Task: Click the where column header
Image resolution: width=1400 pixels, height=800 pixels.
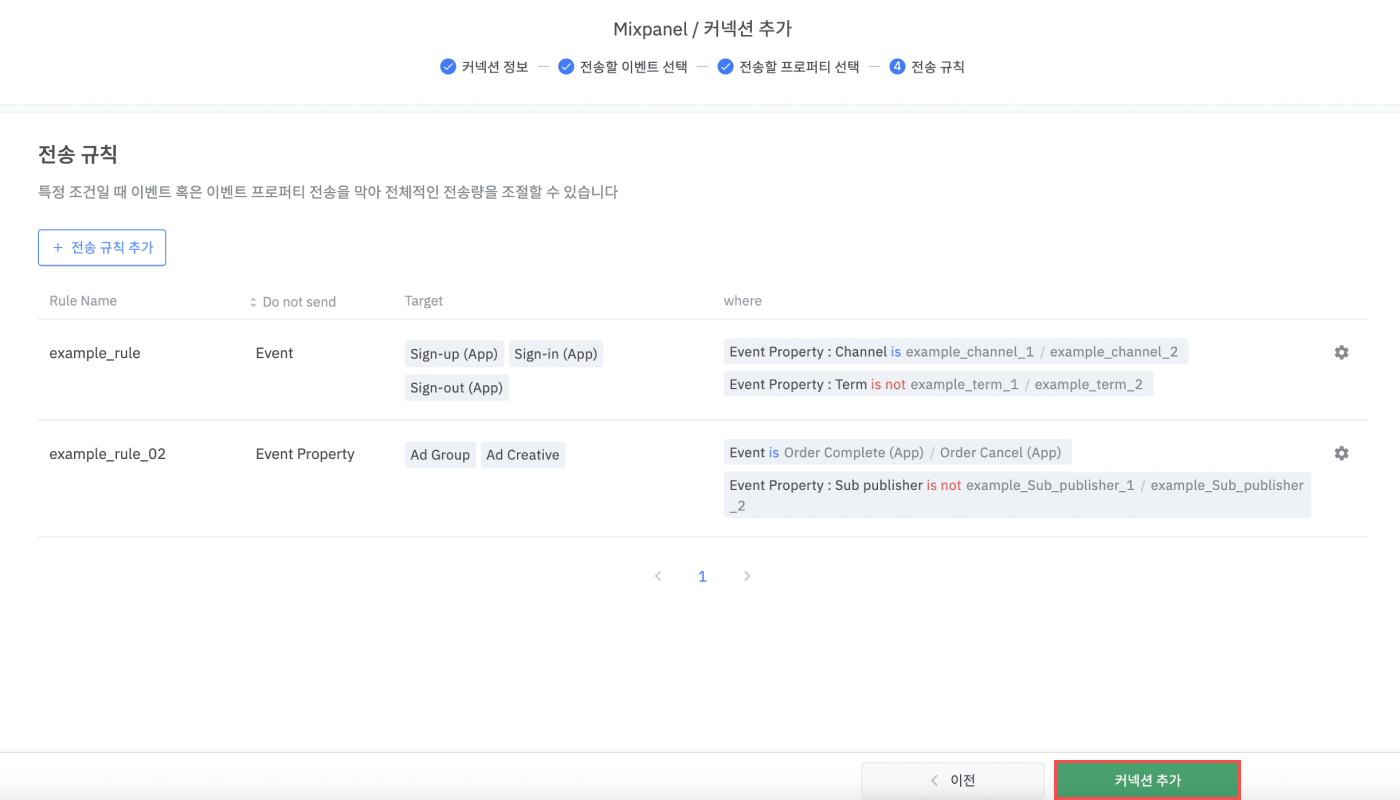Action: pyautogui.click(x=743, y=301)
